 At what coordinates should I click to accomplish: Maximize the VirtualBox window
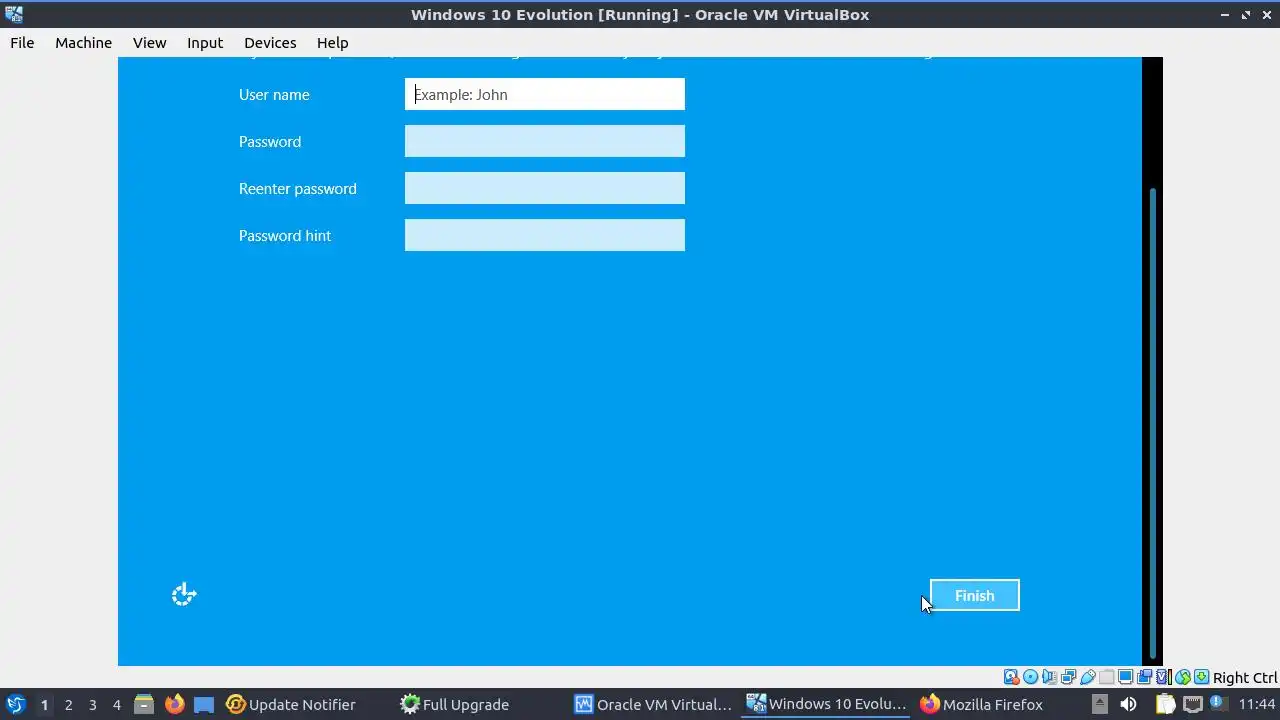point(1246,15)
